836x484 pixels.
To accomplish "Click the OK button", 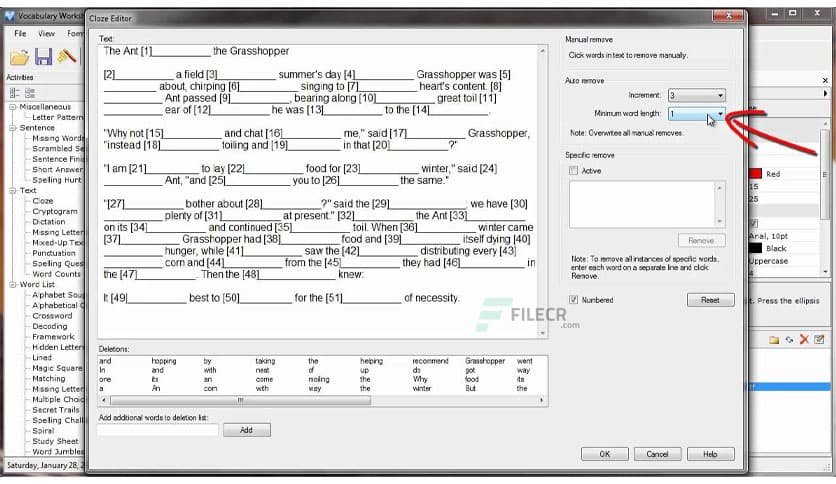I will [605, 454].
